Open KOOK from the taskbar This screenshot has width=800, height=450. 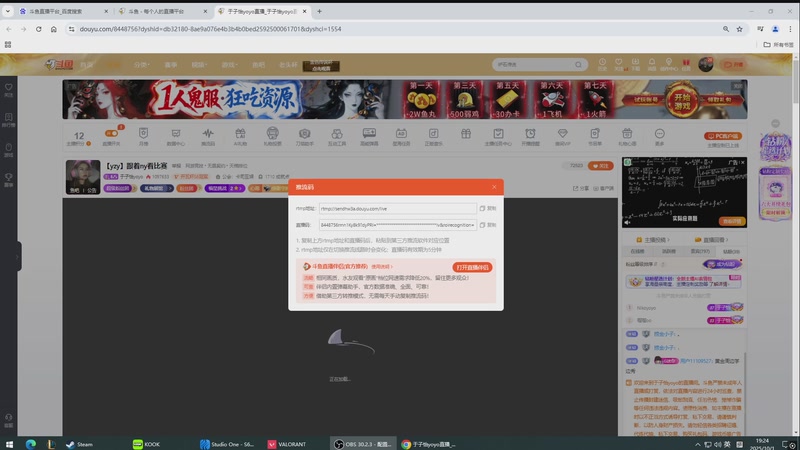147,444
